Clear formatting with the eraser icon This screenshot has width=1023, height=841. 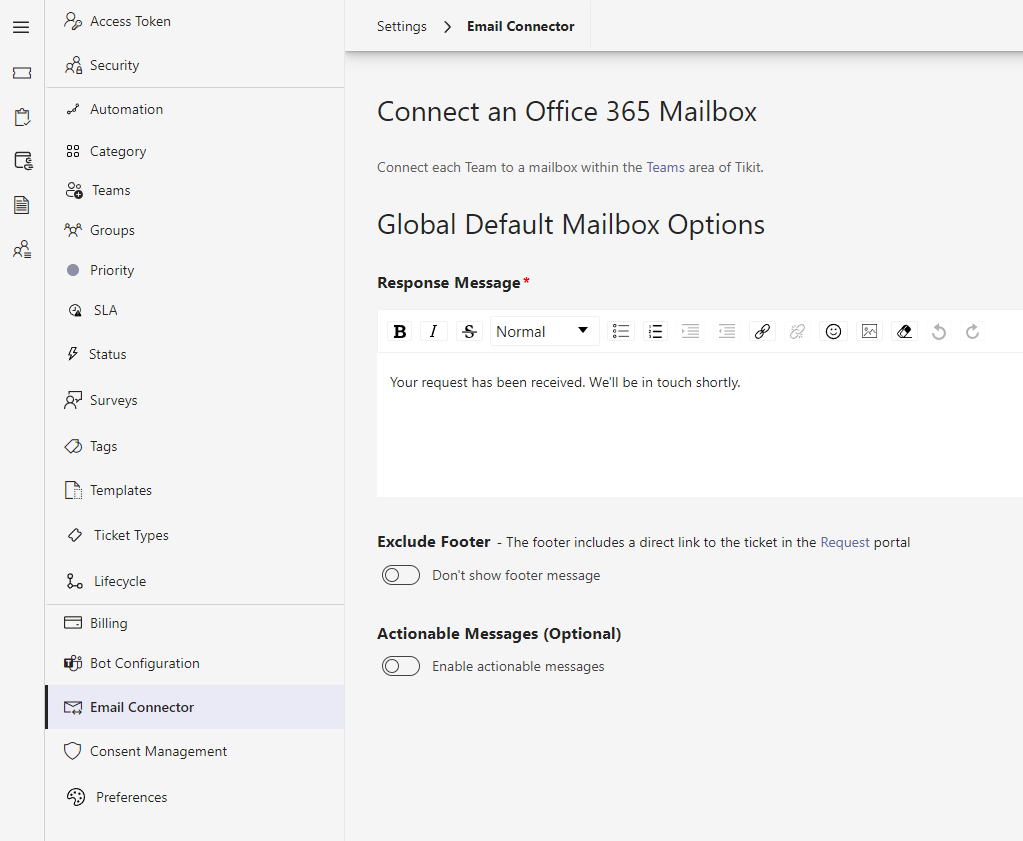coord(904,331)
